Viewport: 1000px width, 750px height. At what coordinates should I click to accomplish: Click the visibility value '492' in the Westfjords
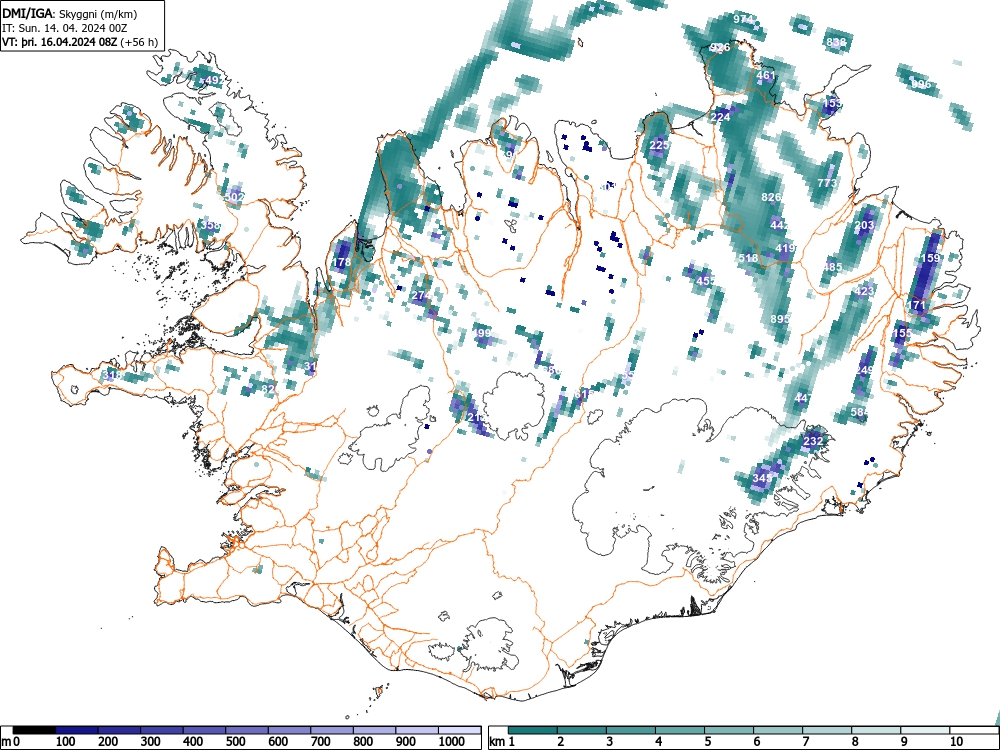[214, 80]
